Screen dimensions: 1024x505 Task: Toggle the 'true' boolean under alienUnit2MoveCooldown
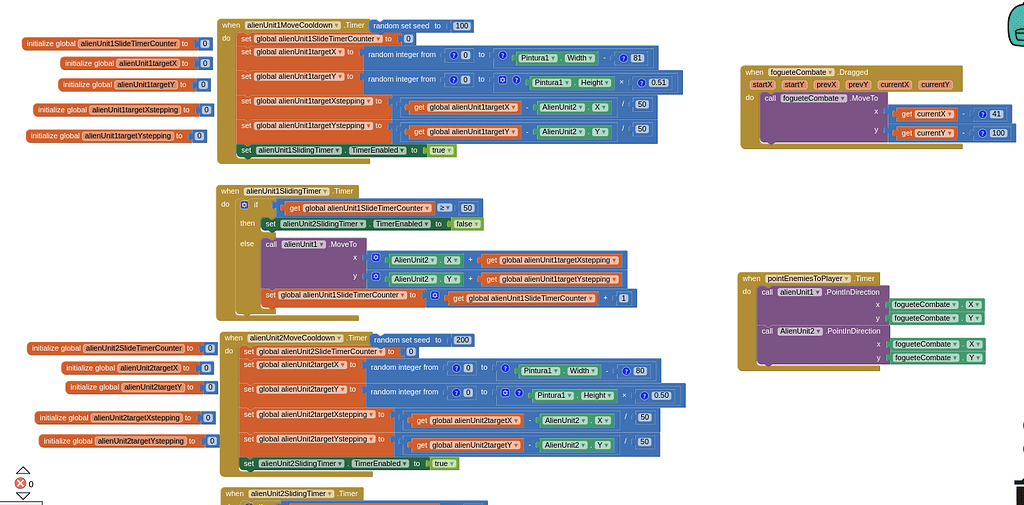click(444, 463)
